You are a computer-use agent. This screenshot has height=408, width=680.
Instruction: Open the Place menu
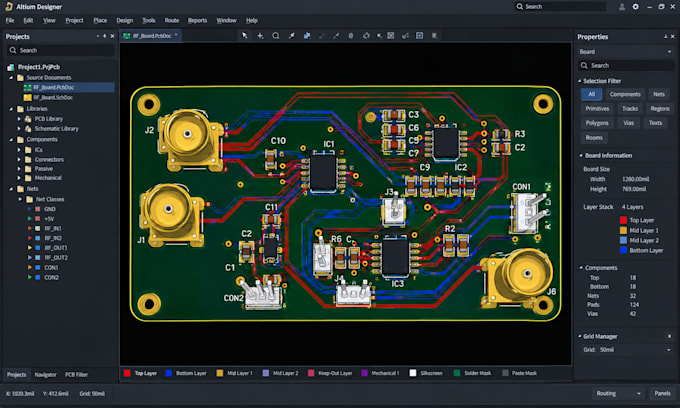100,20
